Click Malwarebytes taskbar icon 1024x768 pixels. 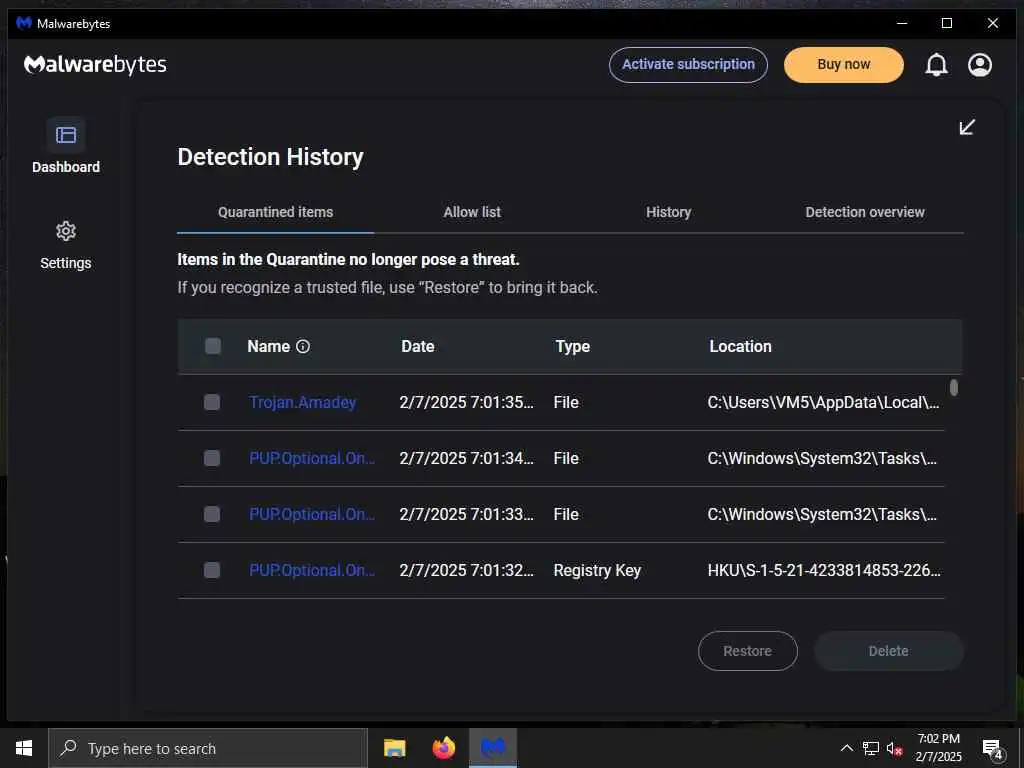(493, 748)
